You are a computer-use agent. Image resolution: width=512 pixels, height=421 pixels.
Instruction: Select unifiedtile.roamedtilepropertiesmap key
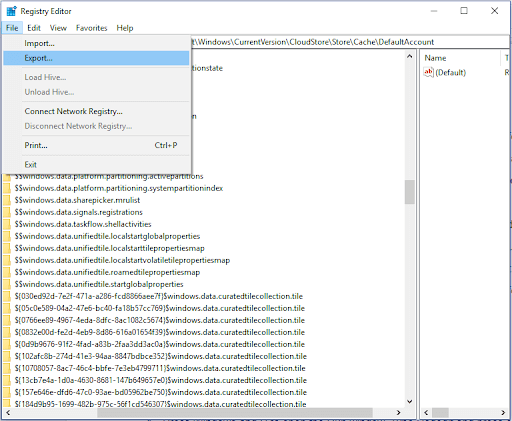(x=107, y=272)
